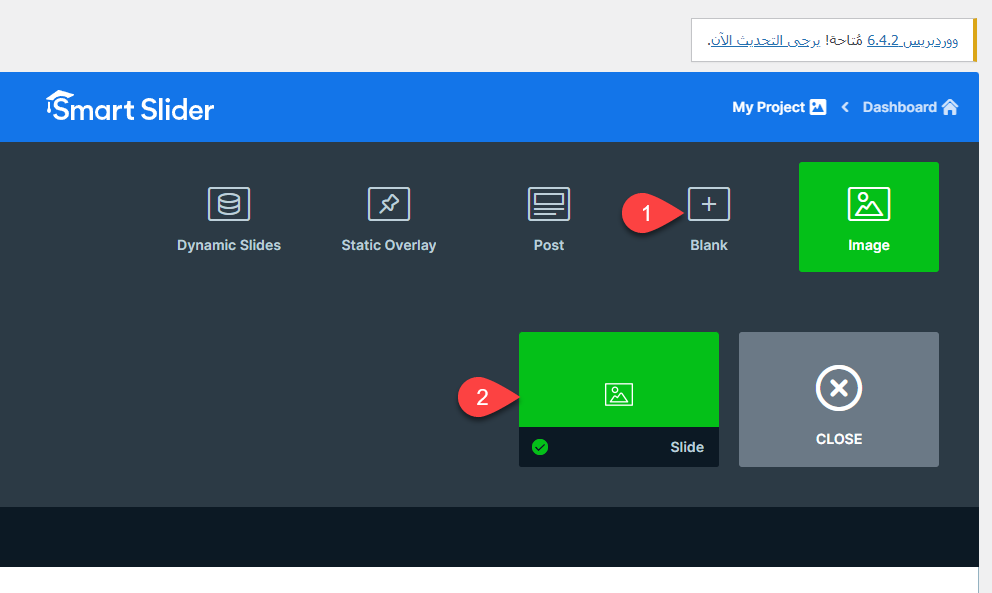992x593 pixels.
Task: Click the Smart Slider logo
Action: pyautogui.click(x=130, y=107)
